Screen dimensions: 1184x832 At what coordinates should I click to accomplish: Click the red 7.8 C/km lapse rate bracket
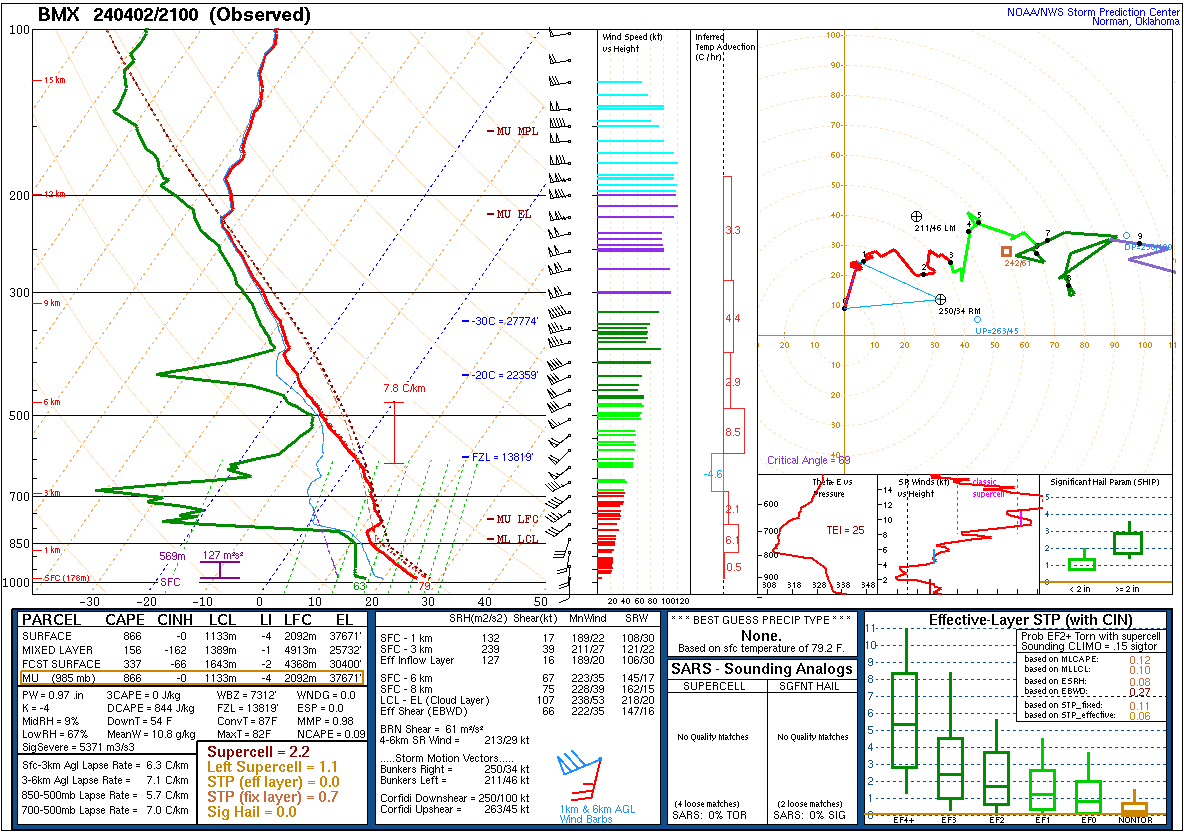click(x=394, y=433)
